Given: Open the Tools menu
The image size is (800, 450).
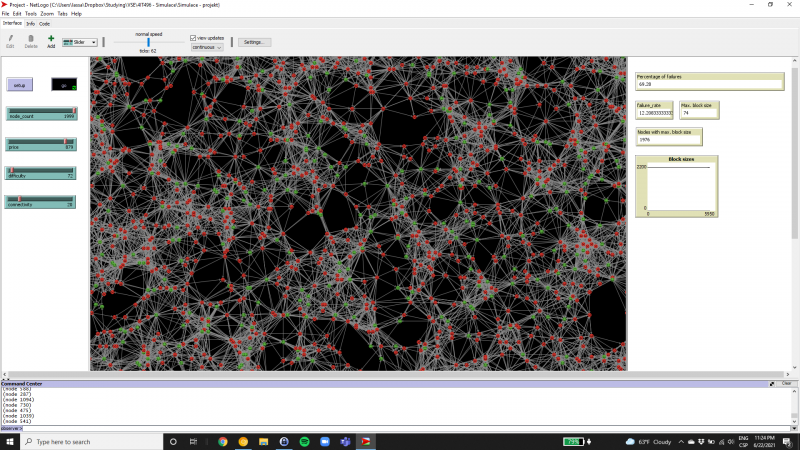Looking at the screenshot, I should coord(30,14).
